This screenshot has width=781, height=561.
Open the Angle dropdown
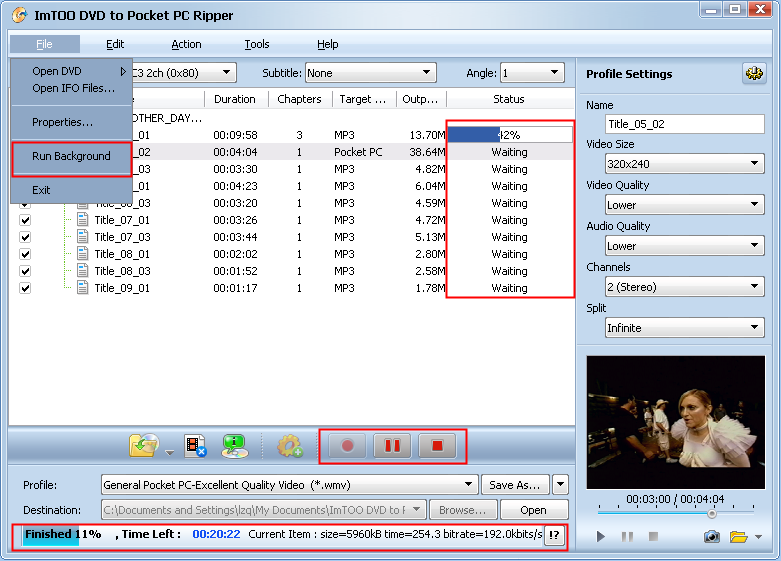pos(532,73)
